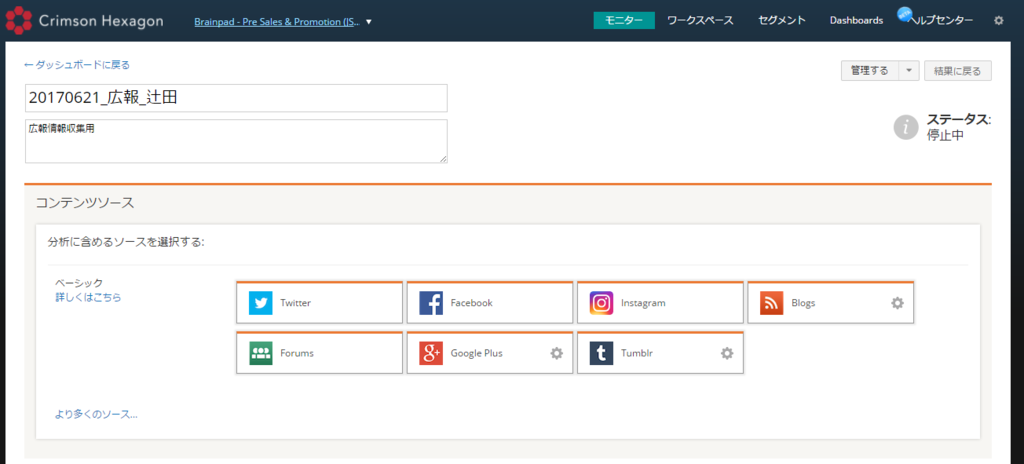The width and height of the screenshot is (1024, 464).
Task: Click the 分析に含めるソースを選択する text
Action: tap(127, 242)
